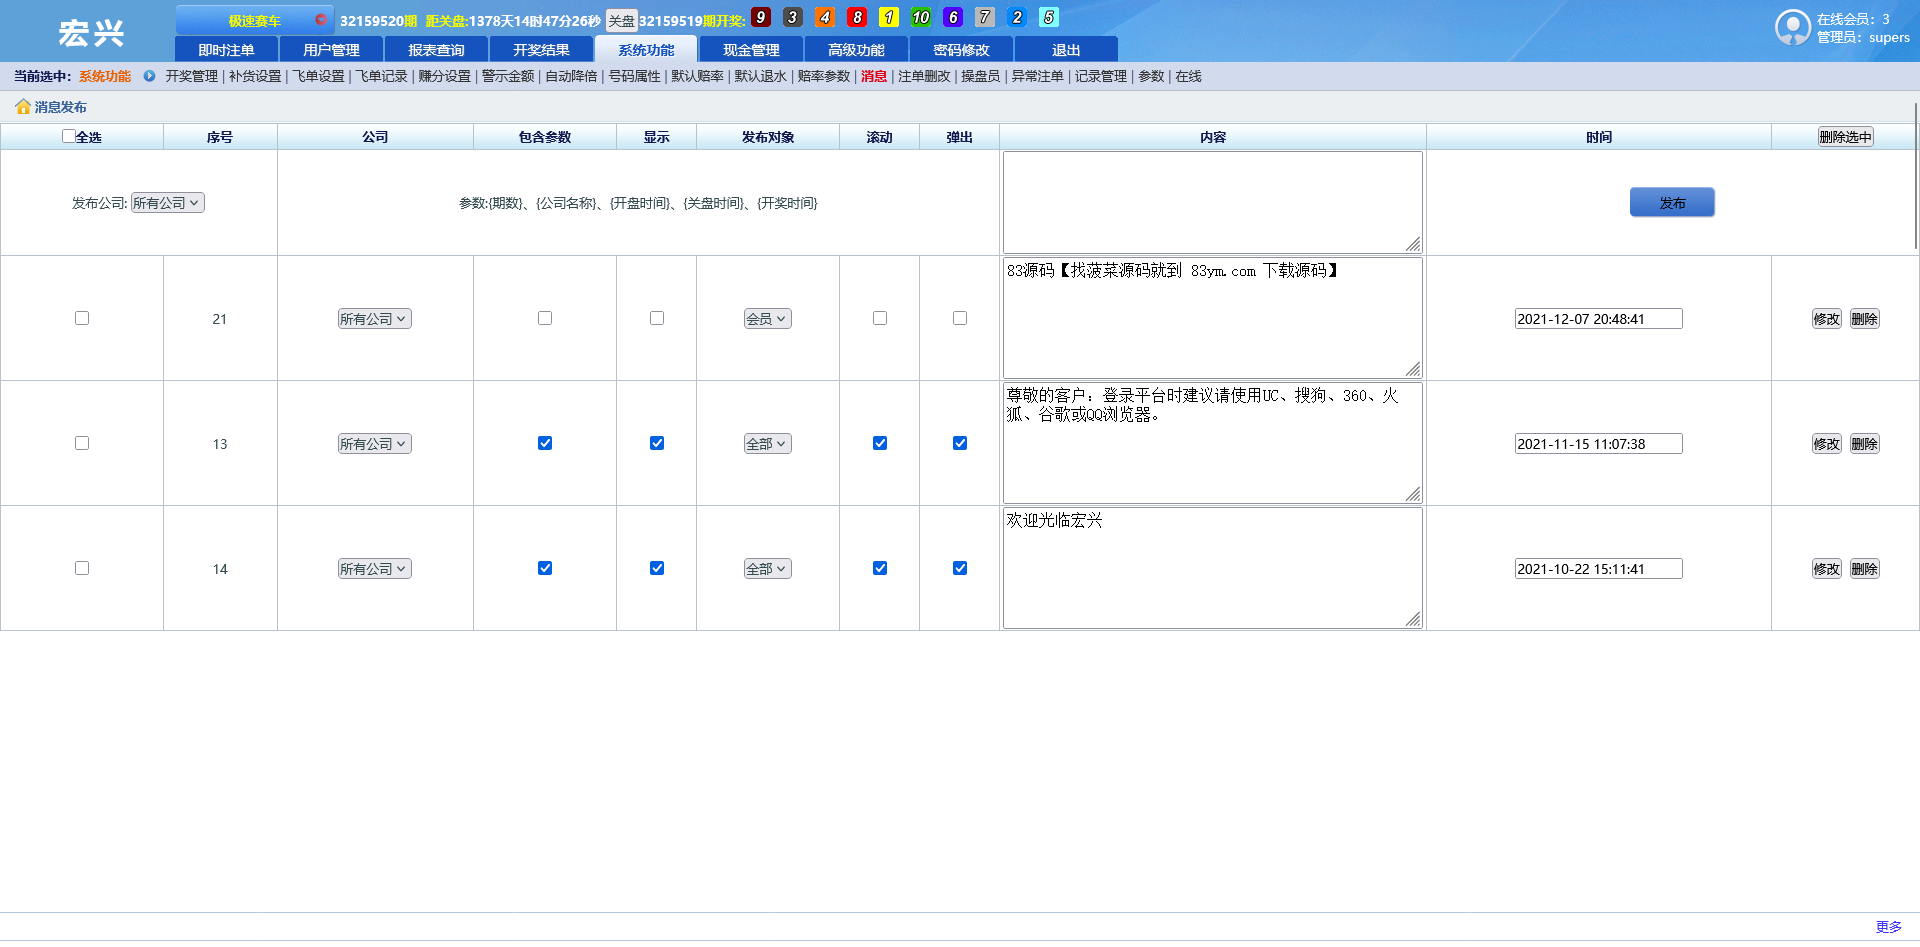Viewport: 1920px width, 947px height.
Task: Click orange lottery ball number 4
Action: 825,17
